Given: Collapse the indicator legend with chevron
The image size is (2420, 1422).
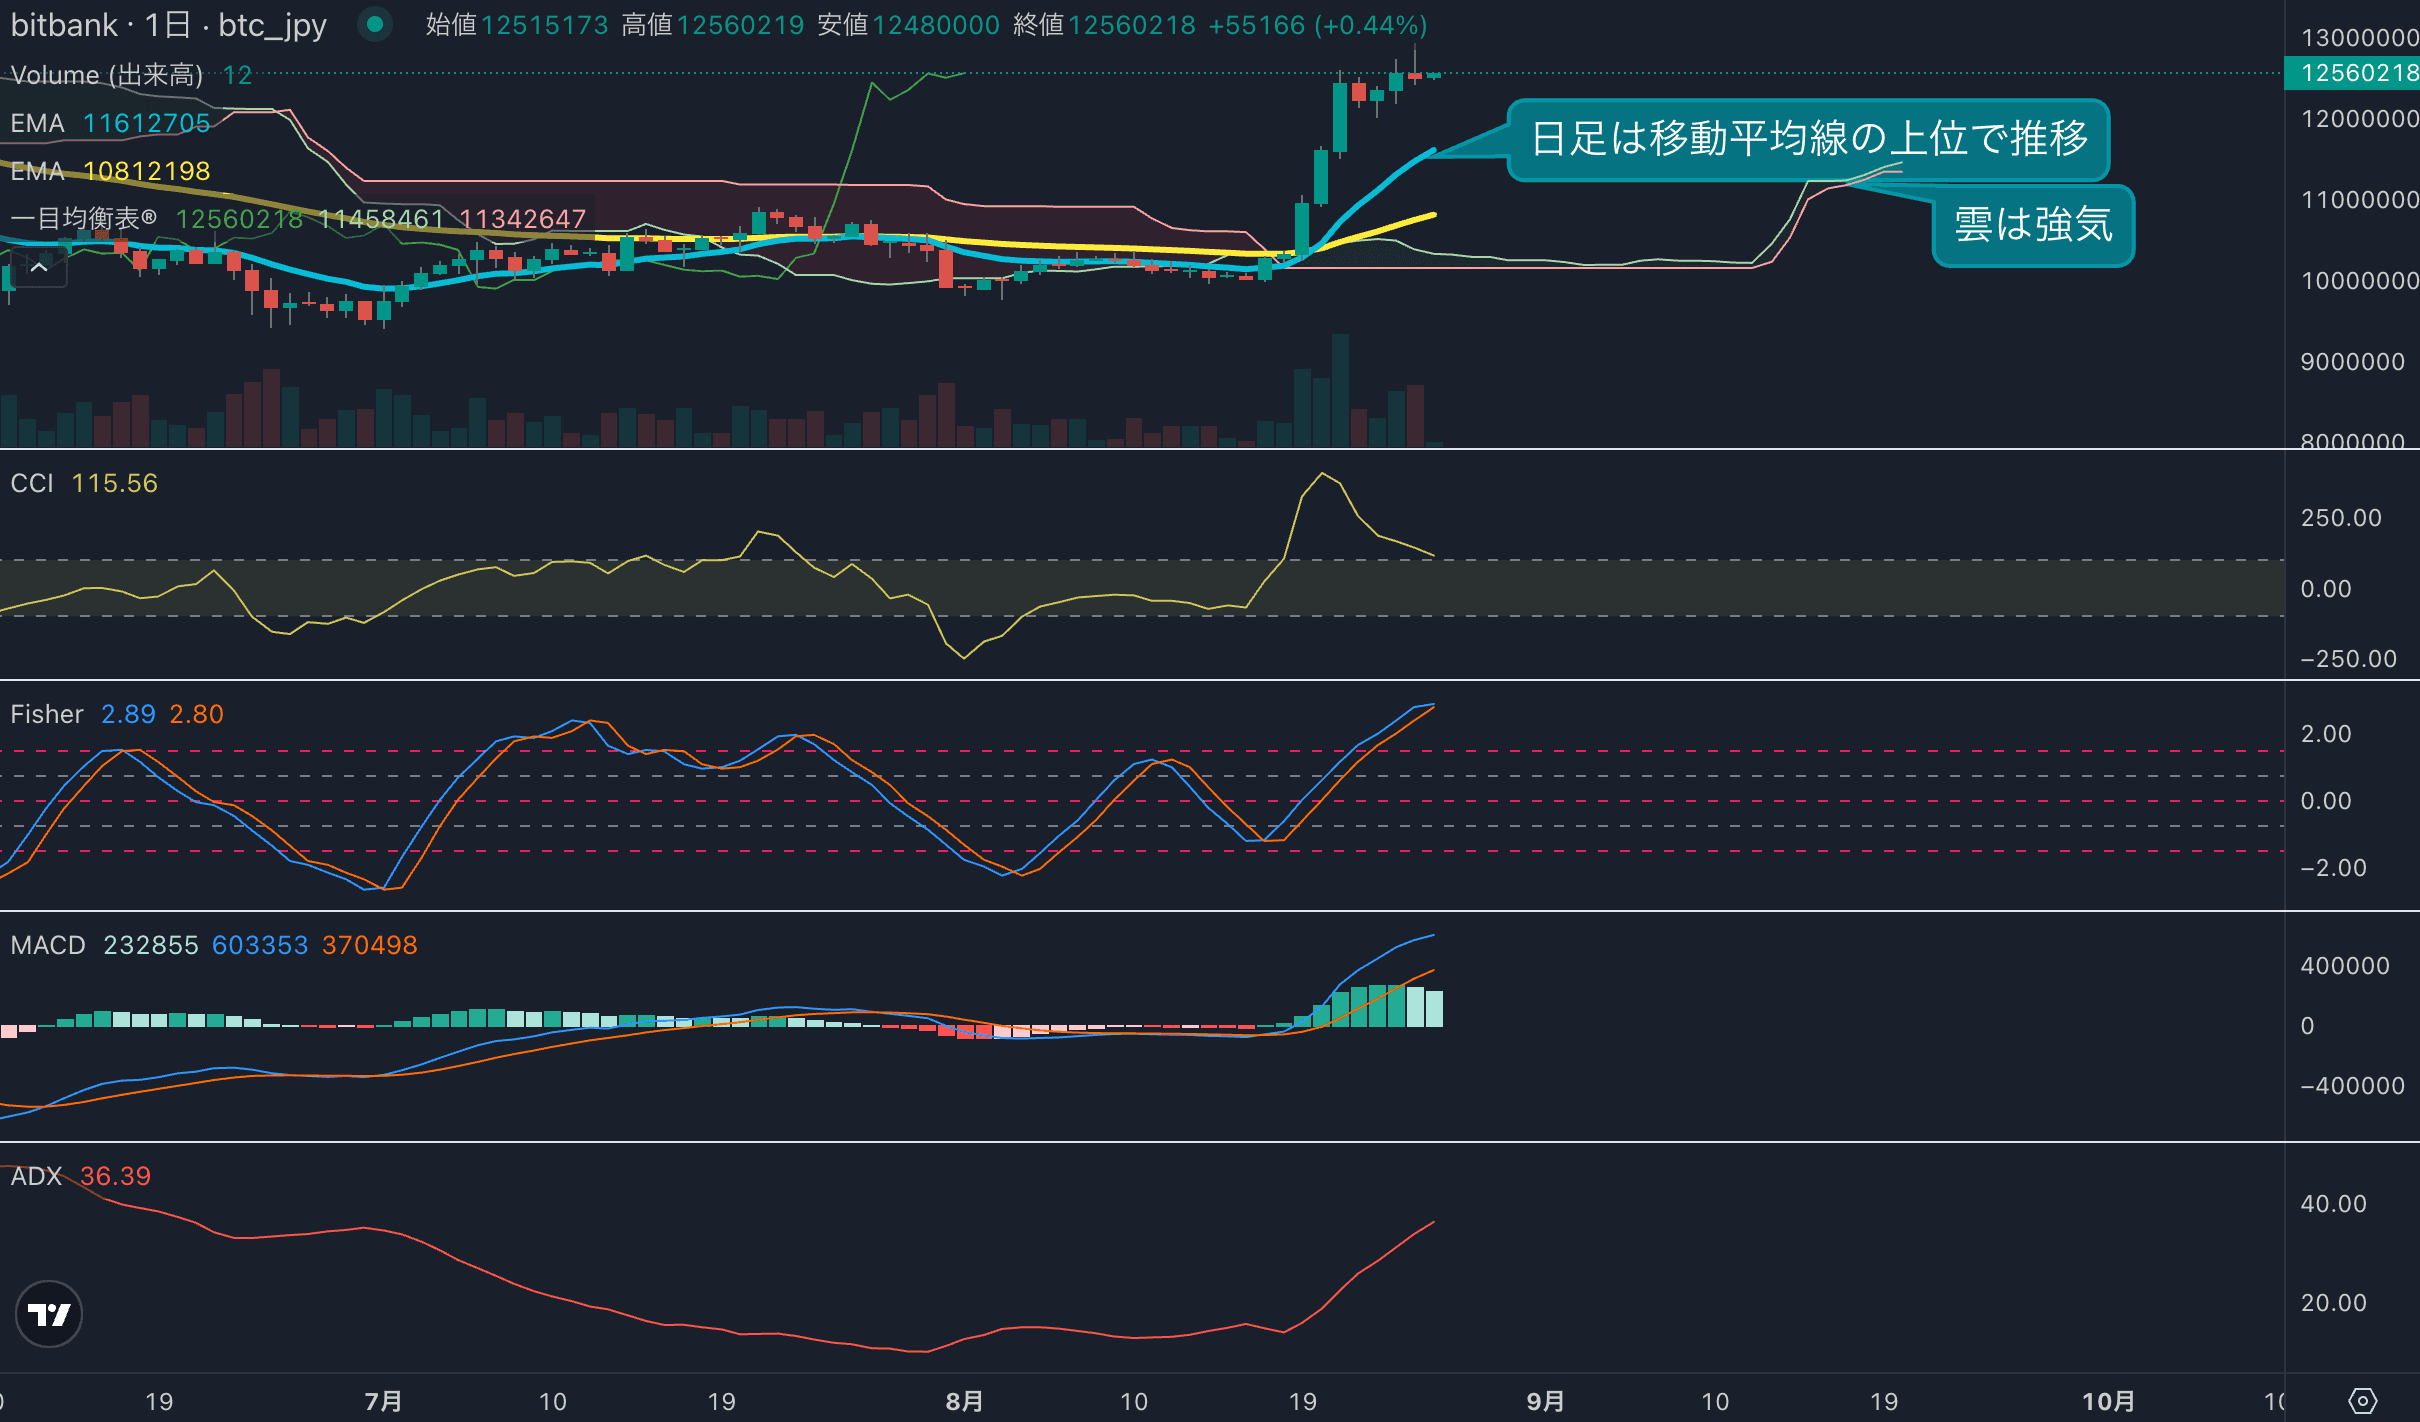Looking at the screenshot, I should pos(39,267).
